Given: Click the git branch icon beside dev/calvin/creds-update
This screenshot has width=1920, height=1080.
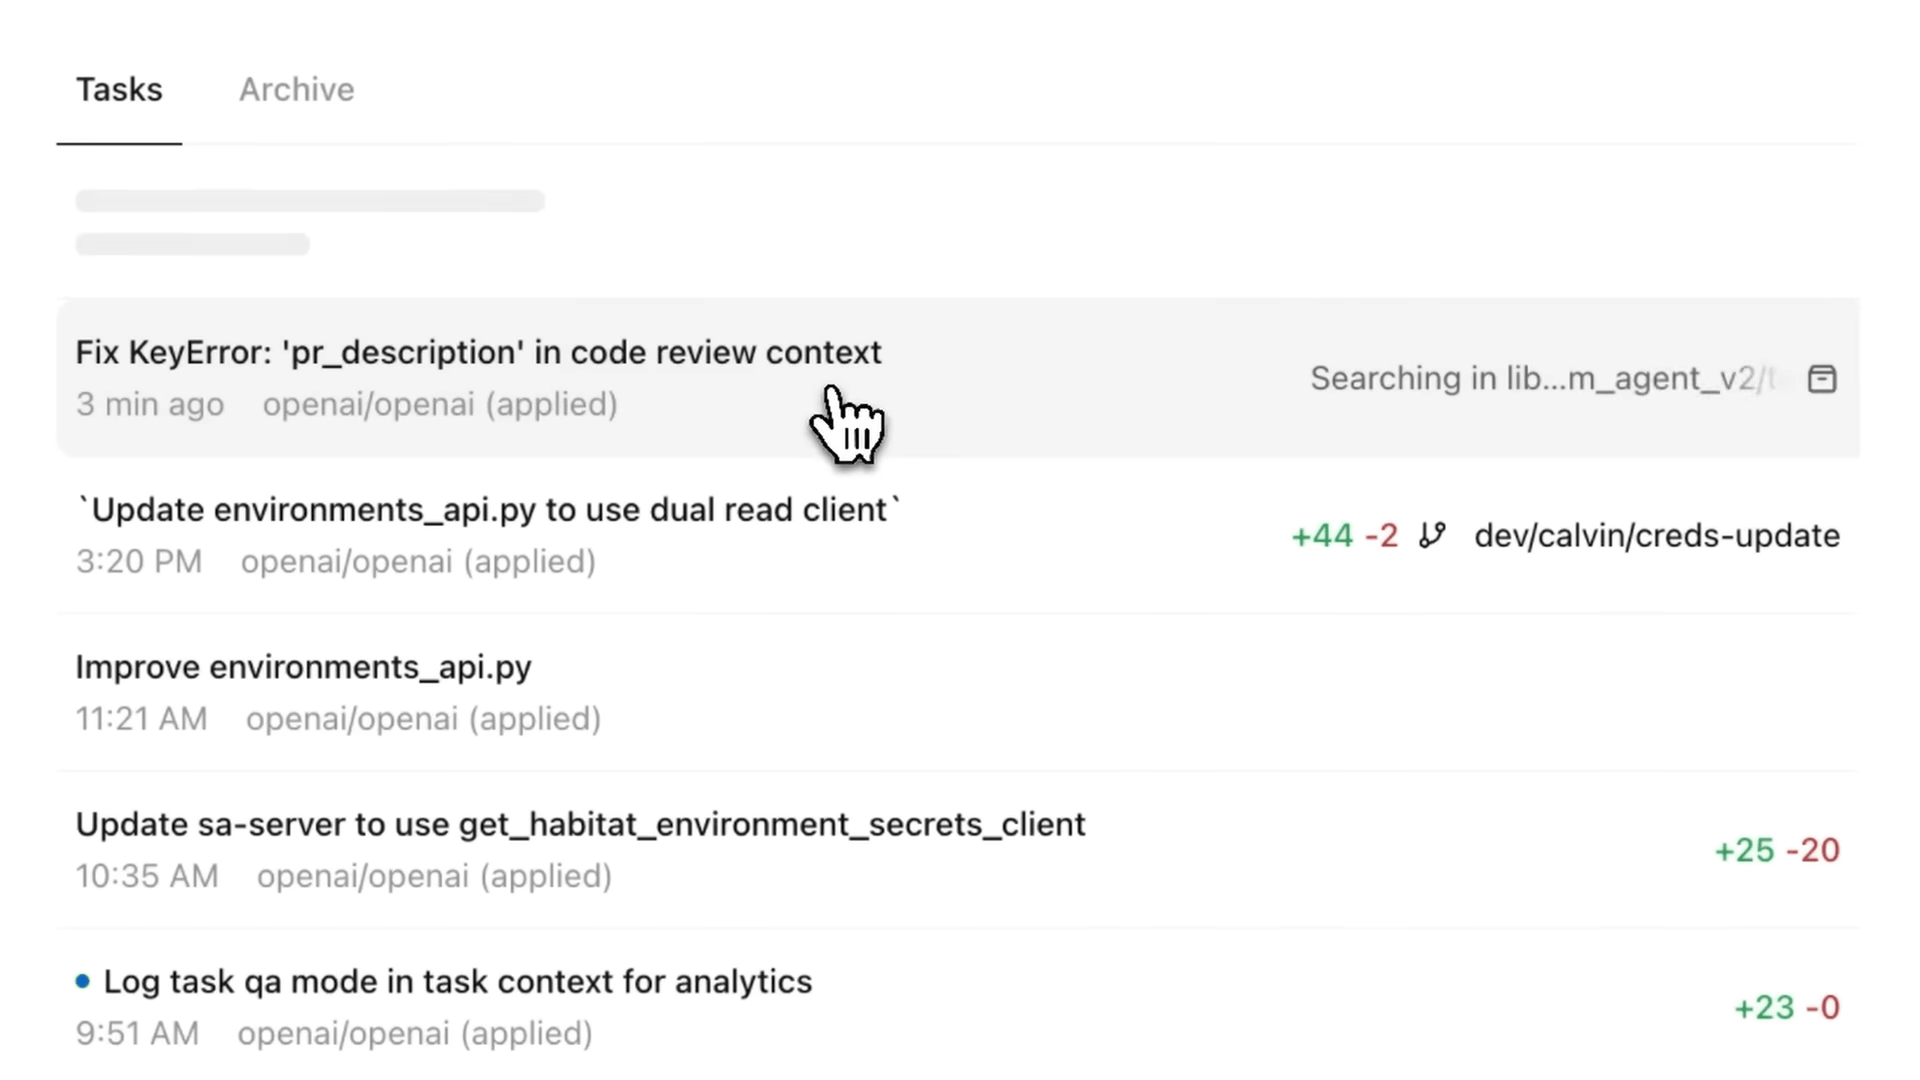Looking at the screenshot, I should coord(1432,535).
